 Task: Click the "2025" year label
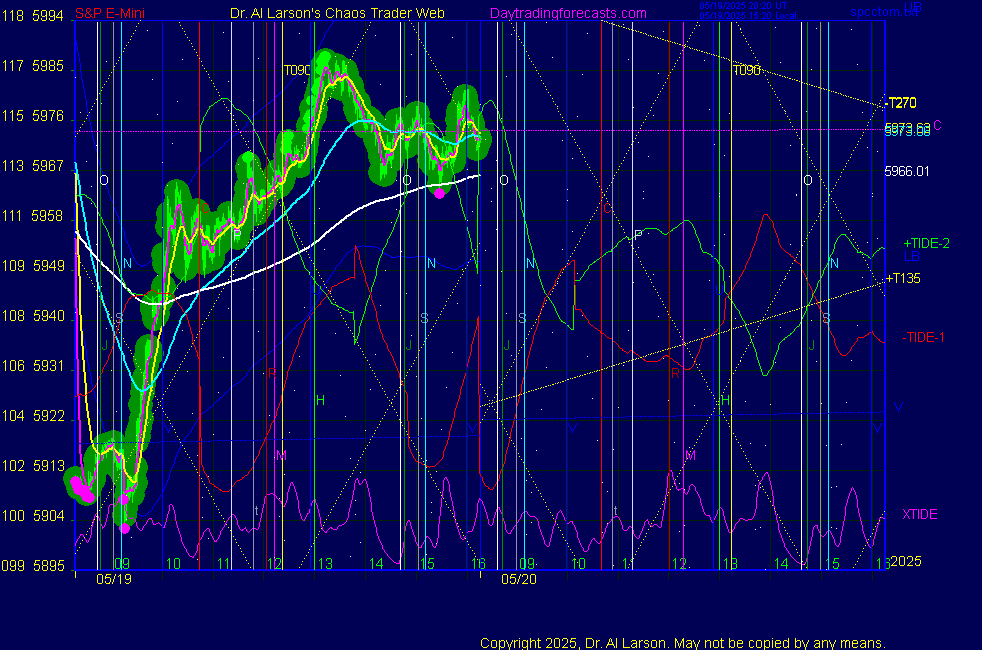906,561
